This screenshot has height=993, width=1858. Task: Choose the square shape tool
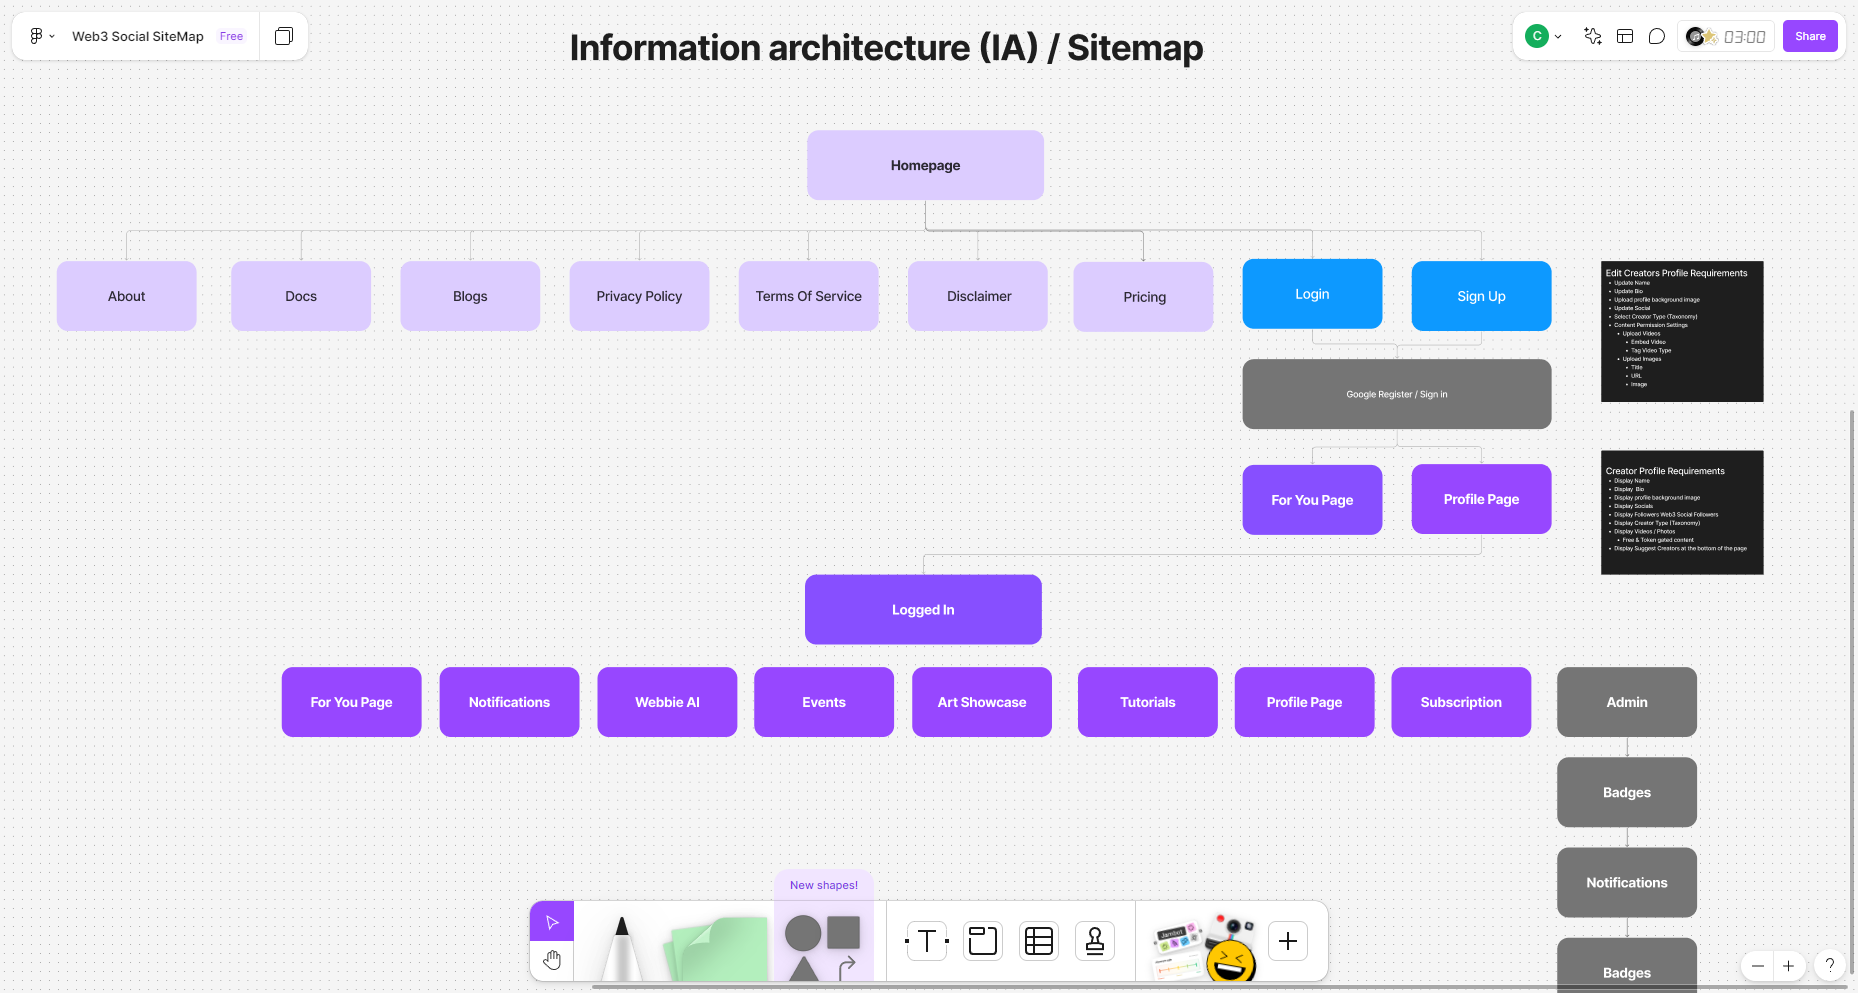(x=844, y=932)
